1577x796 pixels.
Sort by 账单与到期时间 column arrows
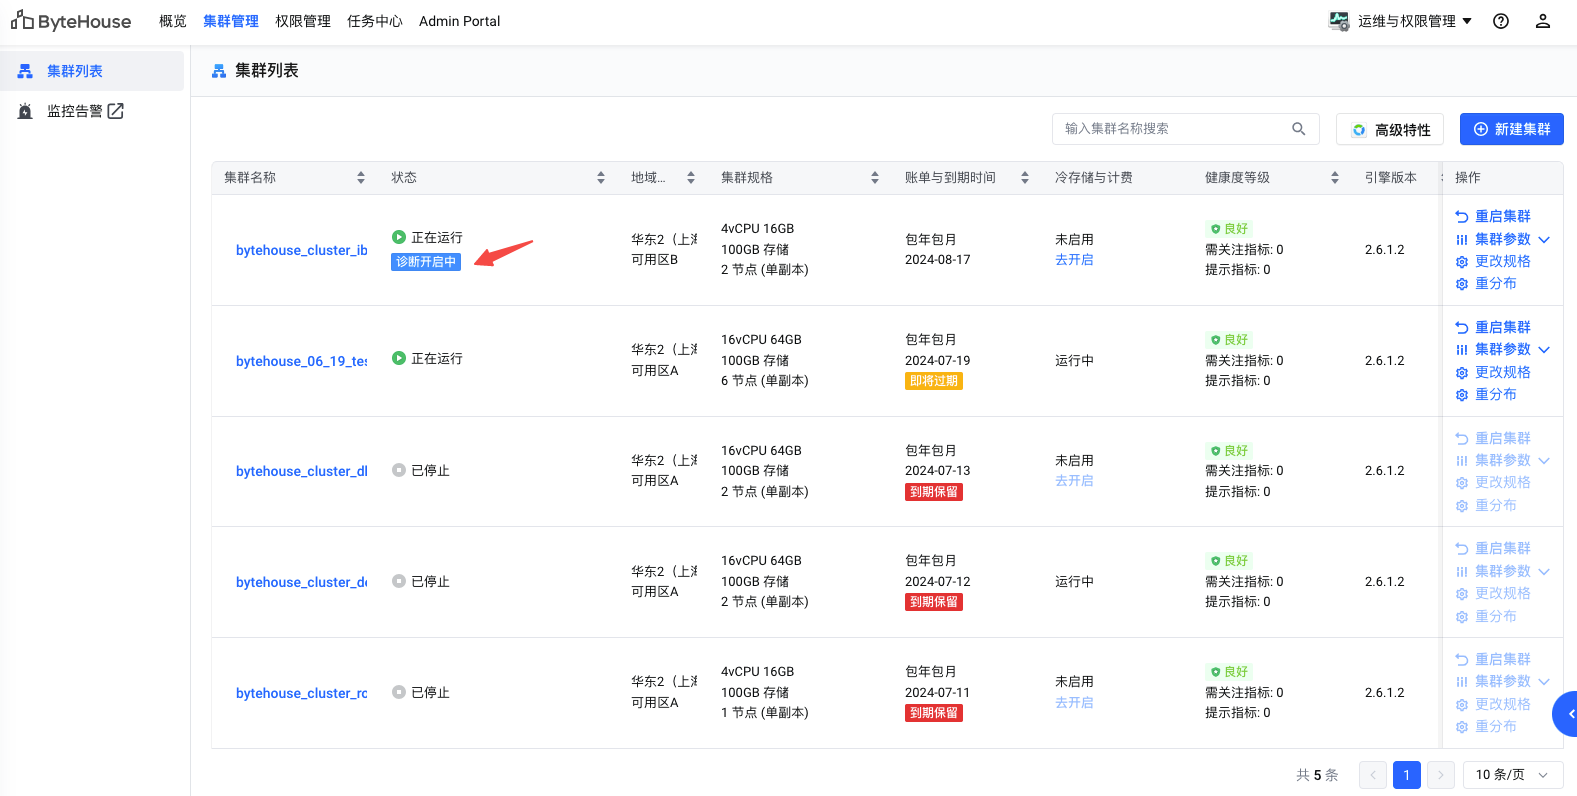[x=1025, y=178]
